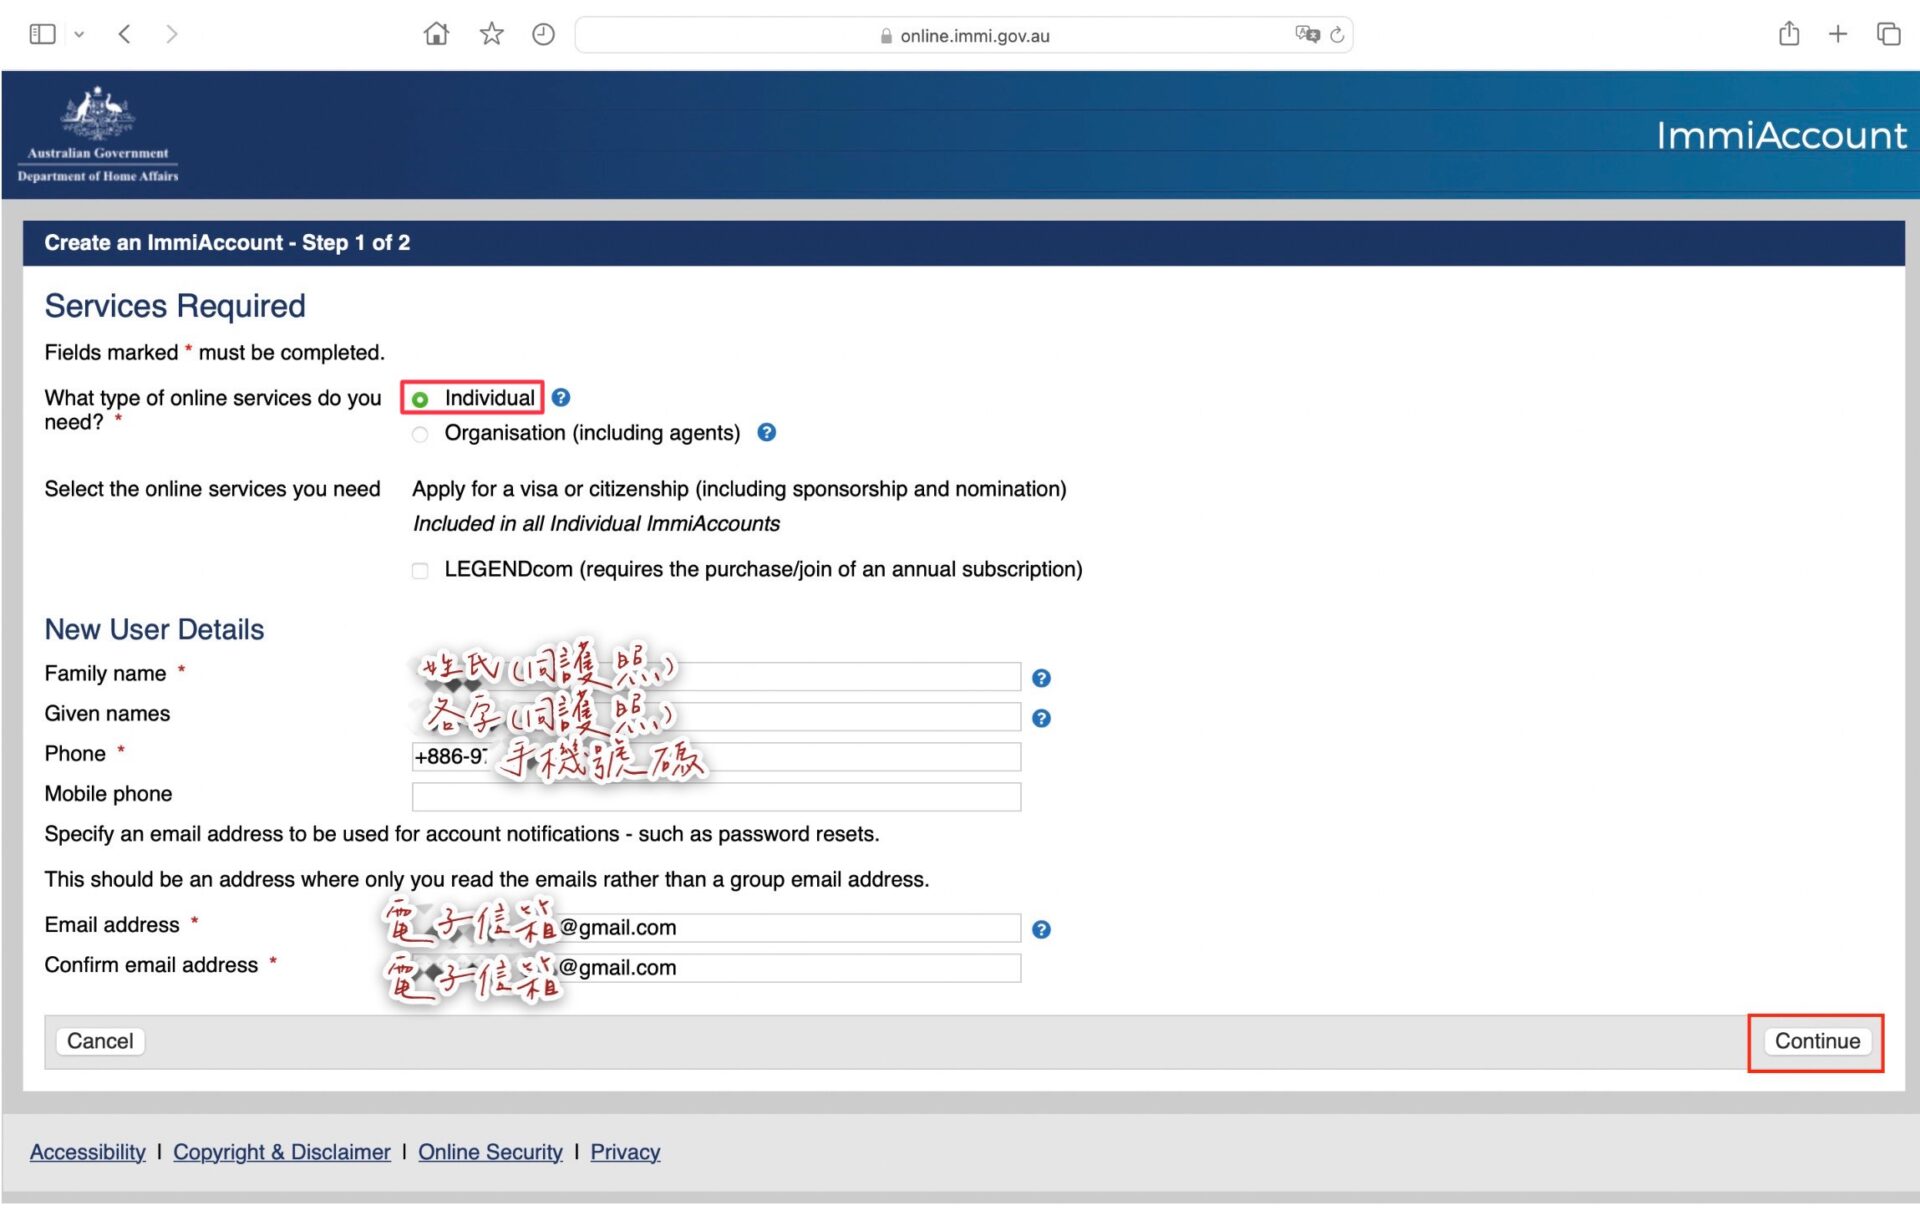The width and height of the screenshot is (1920, 1211).
Task: Check the LEGENDcom subscription checkbox
Action: point(420,570)
